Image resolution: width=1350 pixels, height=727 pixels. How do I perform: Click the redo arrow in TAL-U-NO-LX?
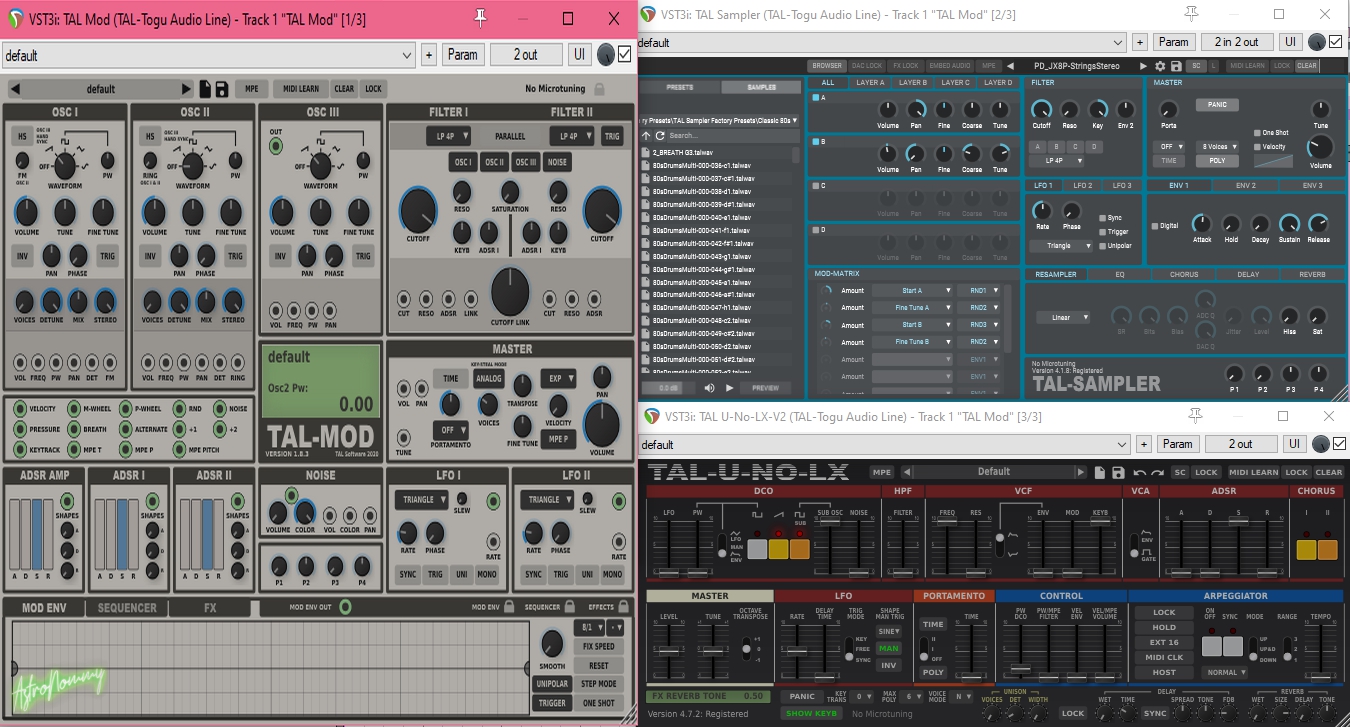click(x=1157, y=472)
